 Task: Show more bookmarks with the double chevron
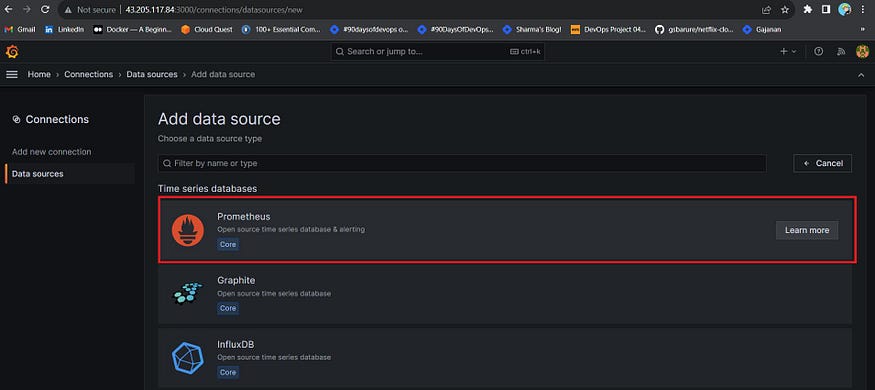click(863, 30)
